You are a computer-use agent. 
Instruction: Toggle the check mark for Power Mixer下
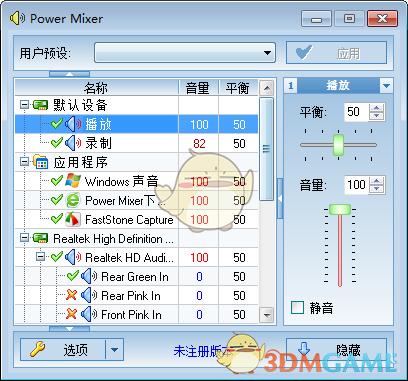click(57, 200)
